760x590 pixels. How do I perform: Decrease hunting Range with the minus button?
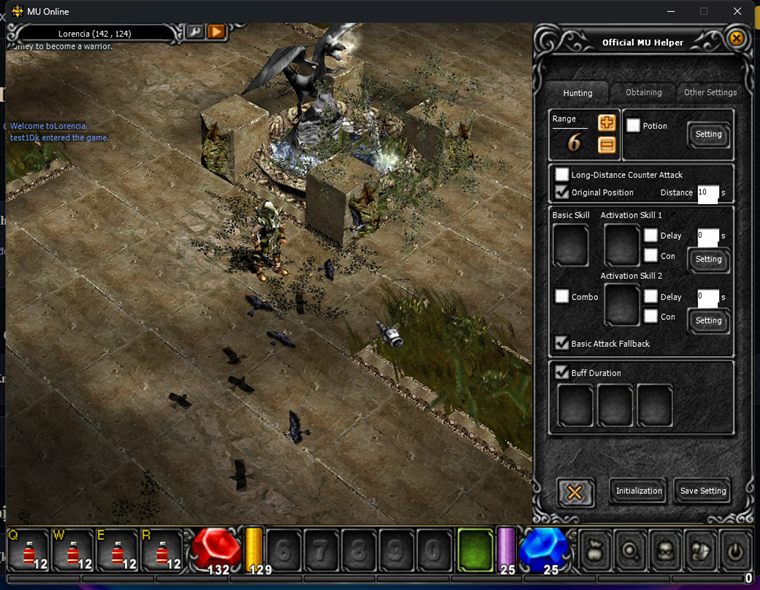606,144
